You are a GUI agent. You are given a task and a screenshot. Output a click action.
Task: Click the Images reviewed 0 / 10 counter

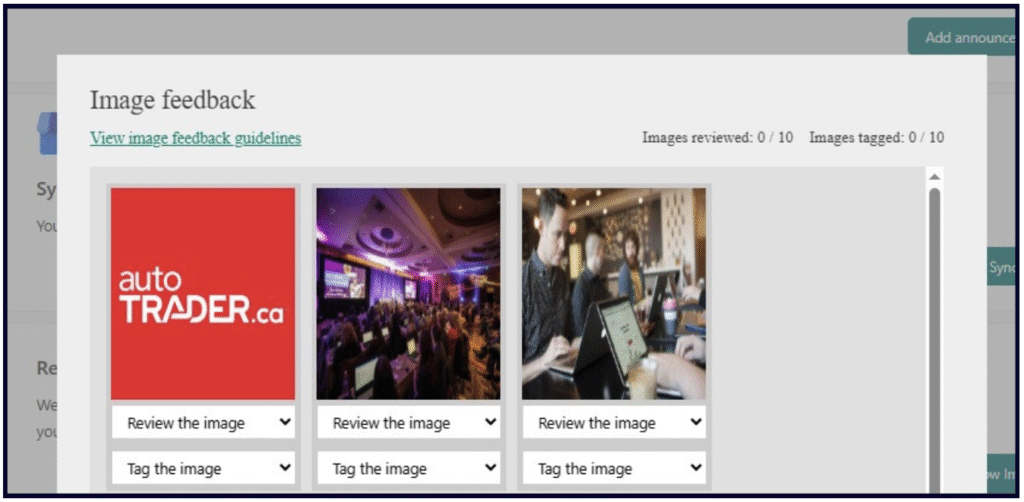(717, 137)
